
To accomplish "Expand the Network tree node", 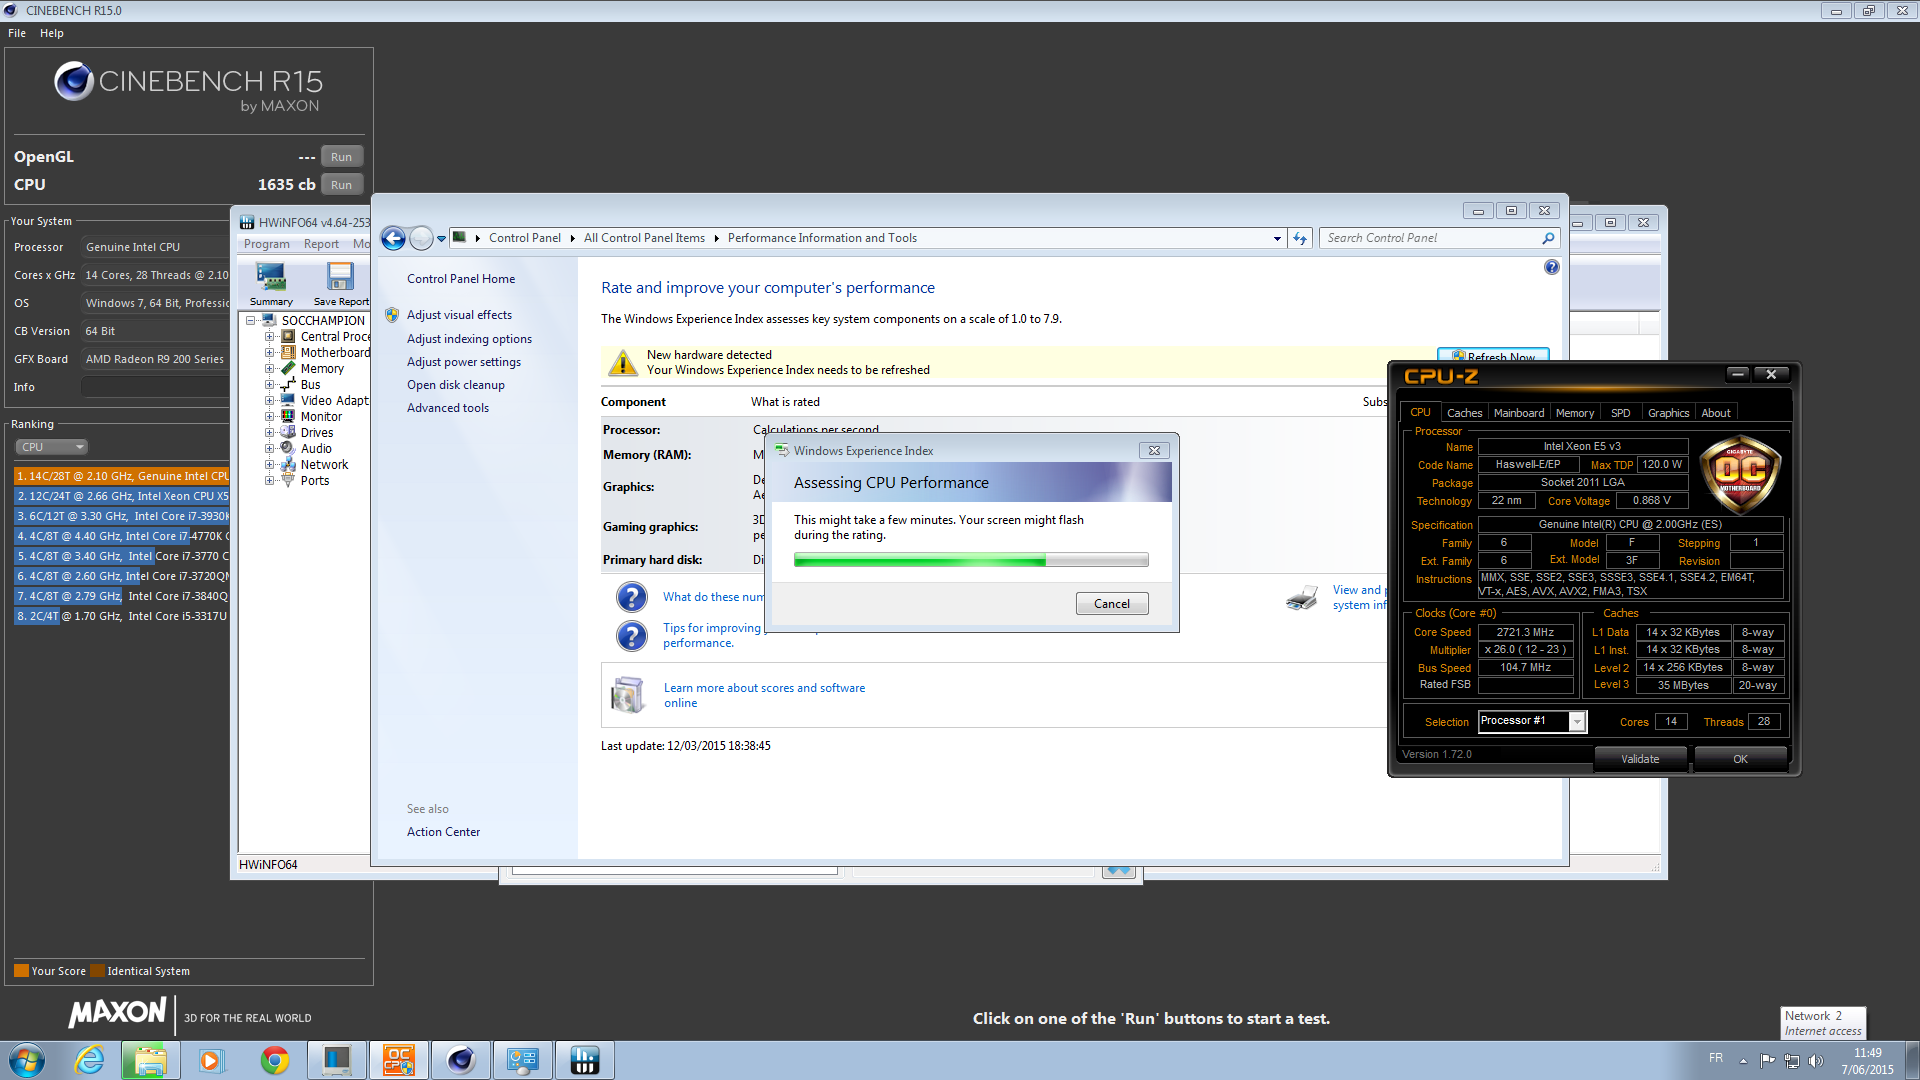I will click(x=269, y=465).
